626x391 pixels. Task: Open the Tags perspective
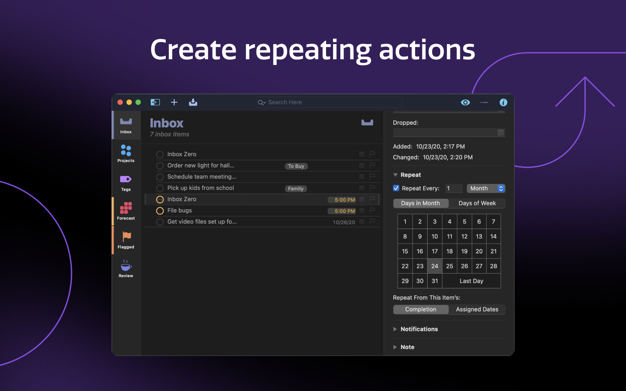click(x=126, y=183)
